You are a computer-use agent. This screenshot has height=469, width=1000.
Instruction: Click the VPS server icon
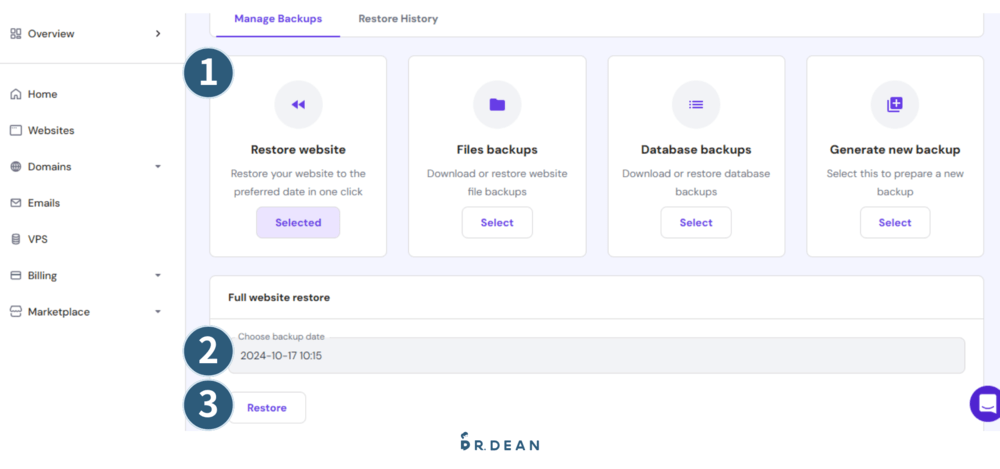(x=15, y=239)
